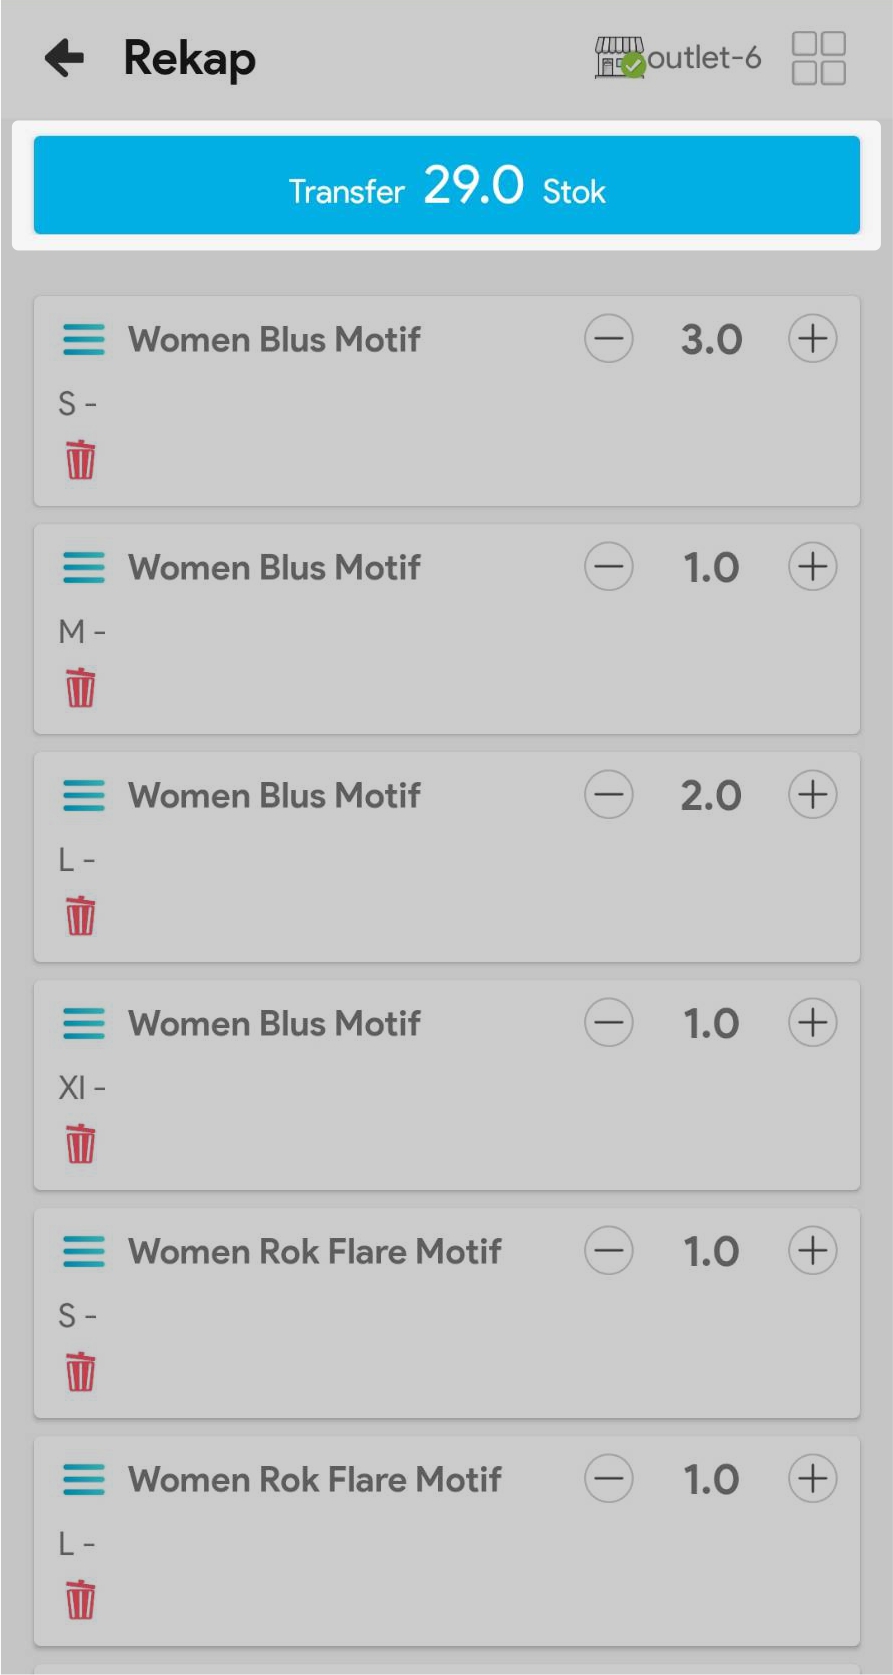Increase quantity of Women Rok Flare Motif L
The image size is (893, 1675).
[812, 1479]
